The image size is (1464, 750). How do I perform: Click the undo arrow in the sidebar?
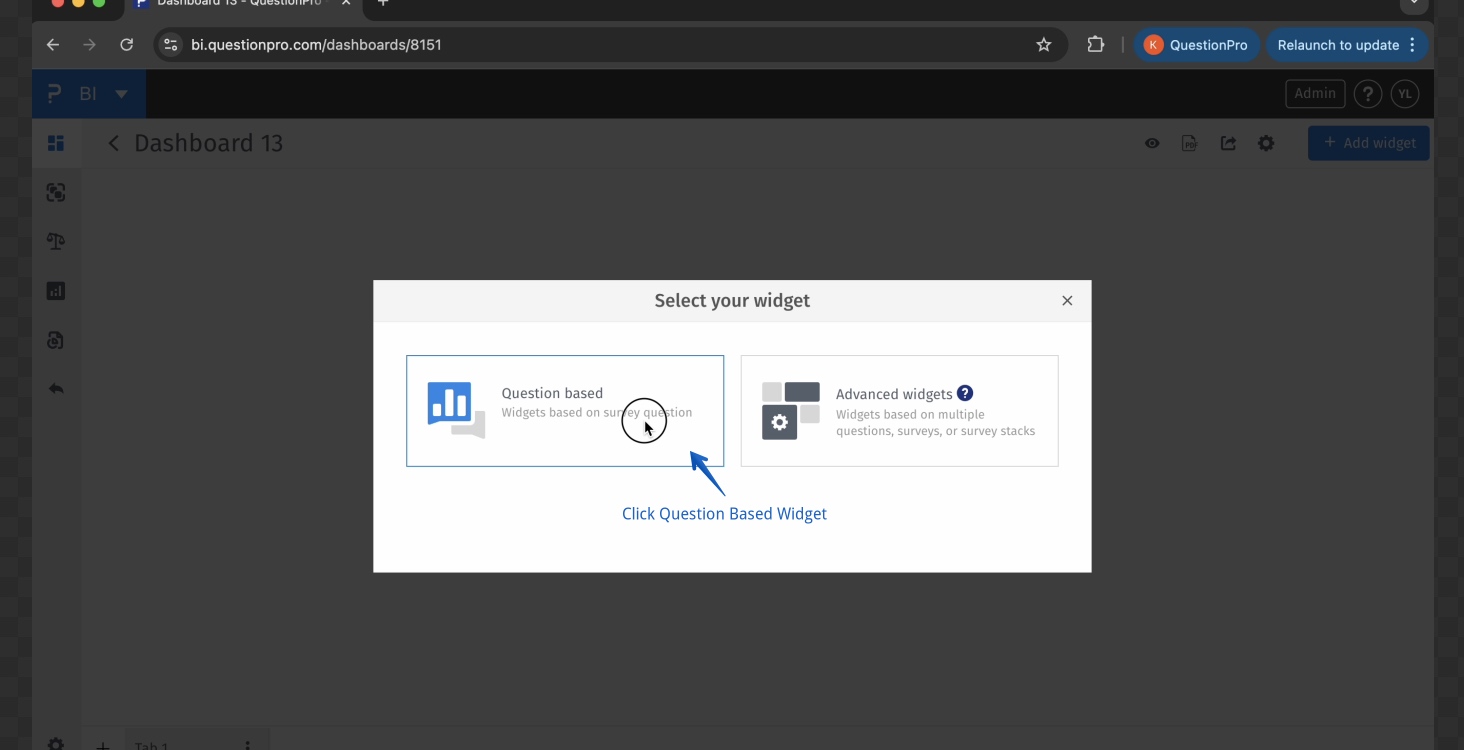click(x=55, y=389)
